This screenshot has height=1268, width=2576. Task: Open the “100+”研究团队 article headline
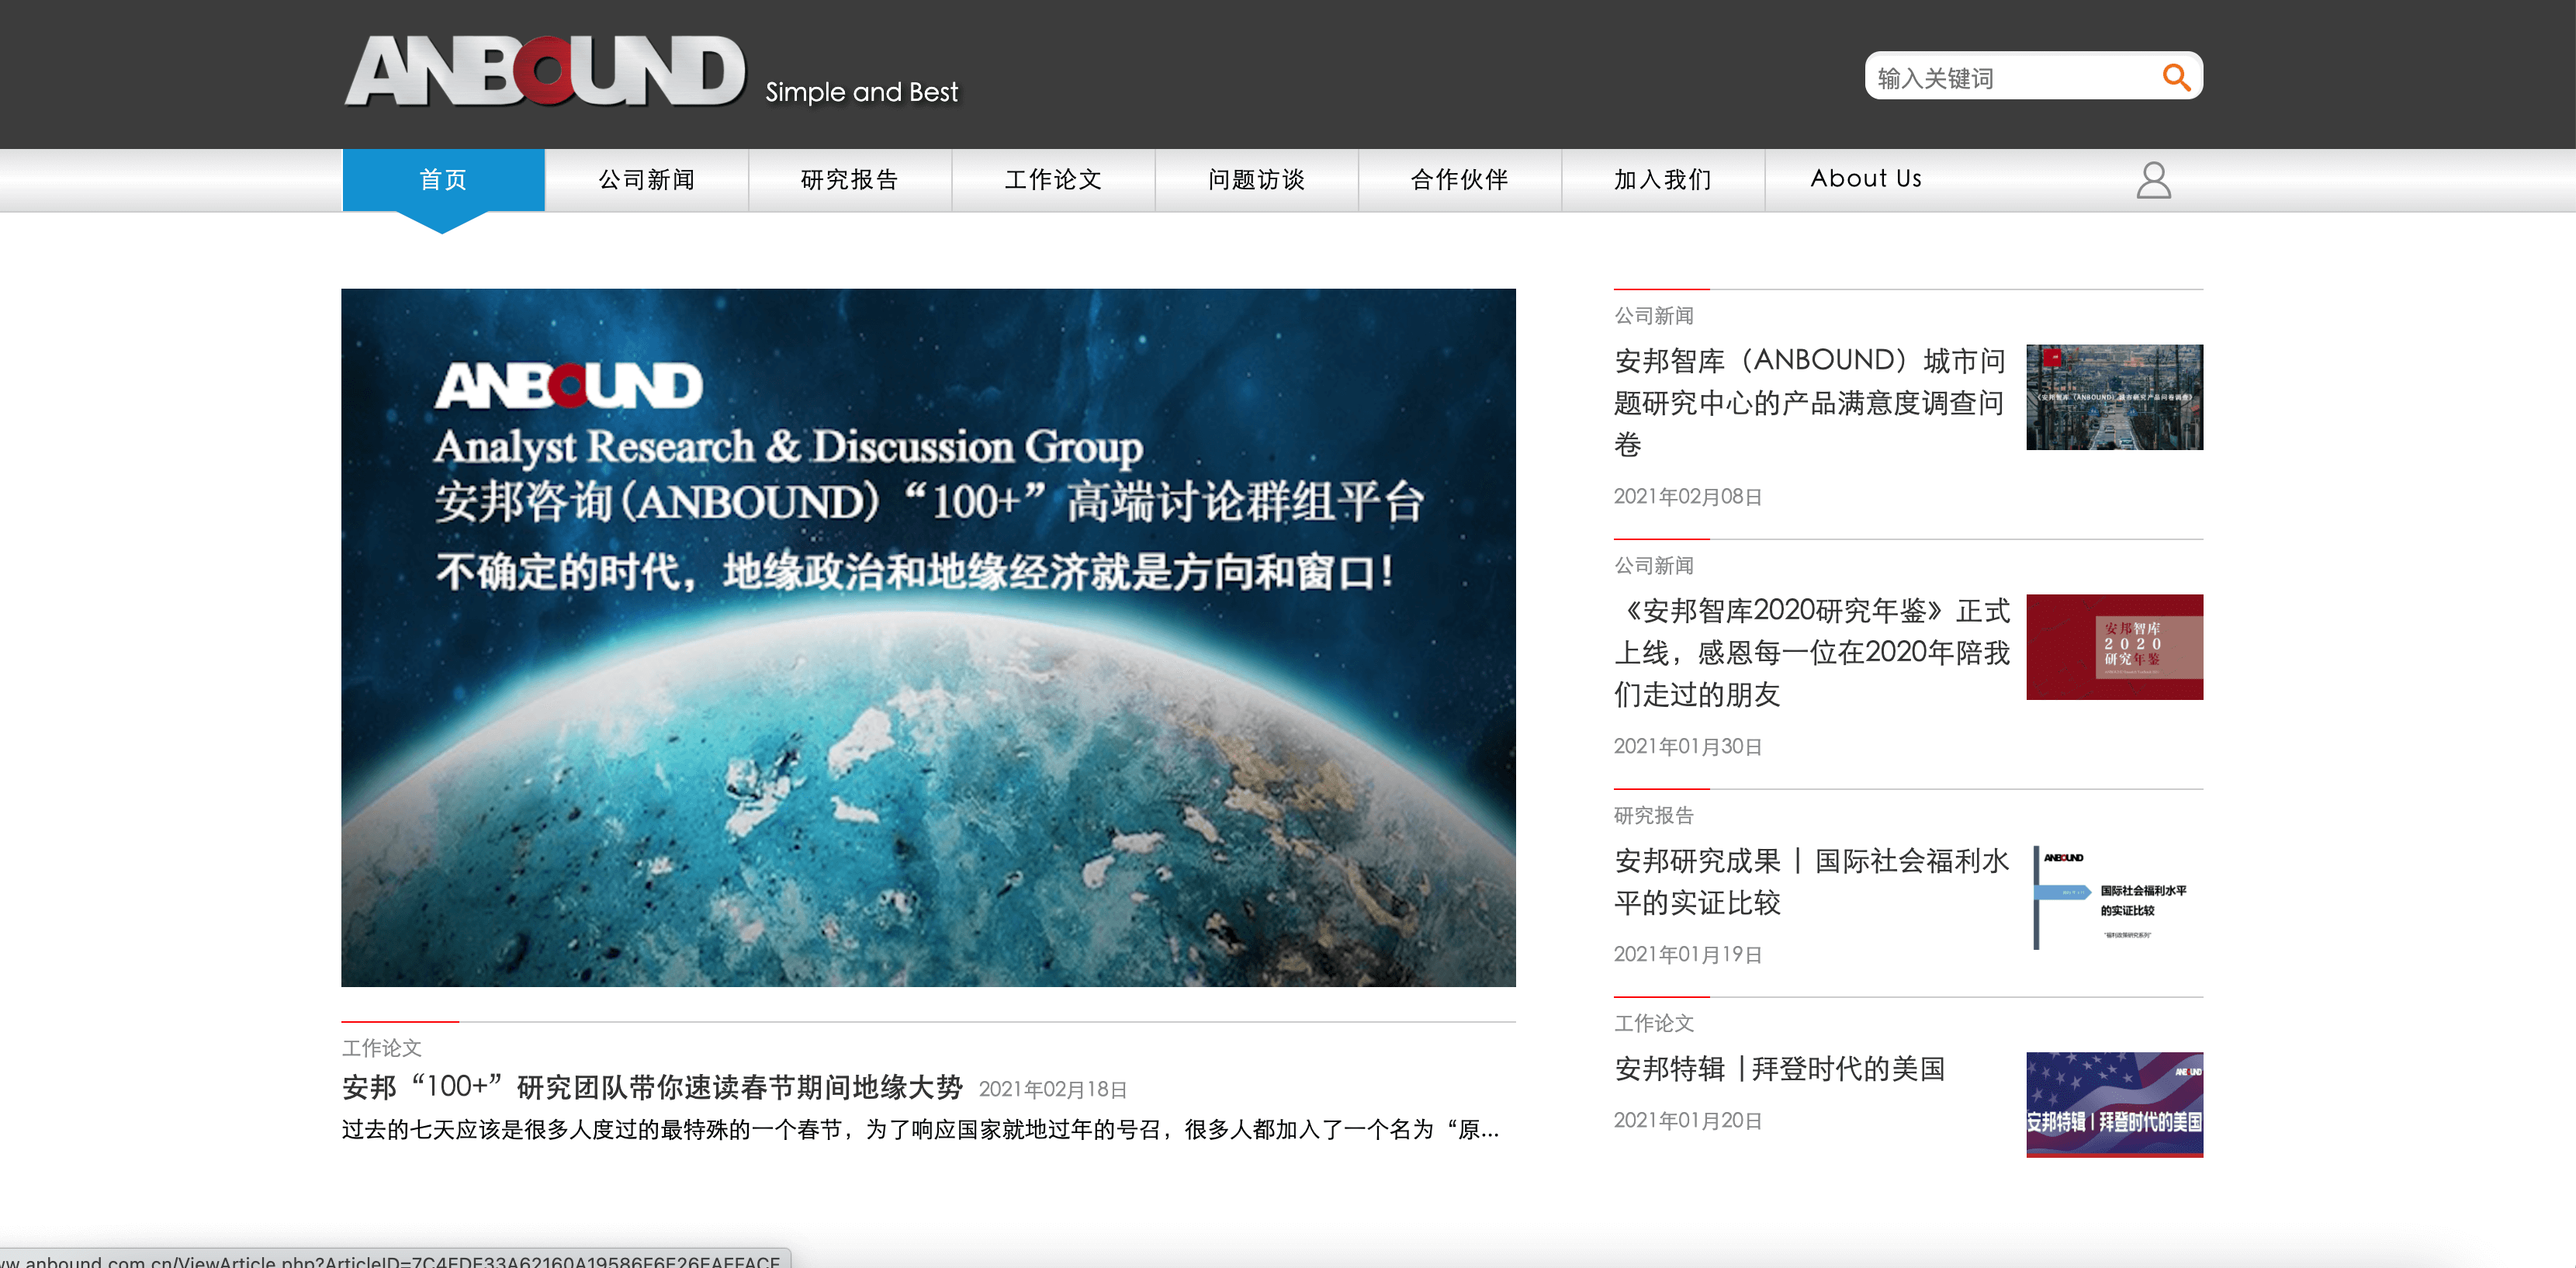[652, 1087]
